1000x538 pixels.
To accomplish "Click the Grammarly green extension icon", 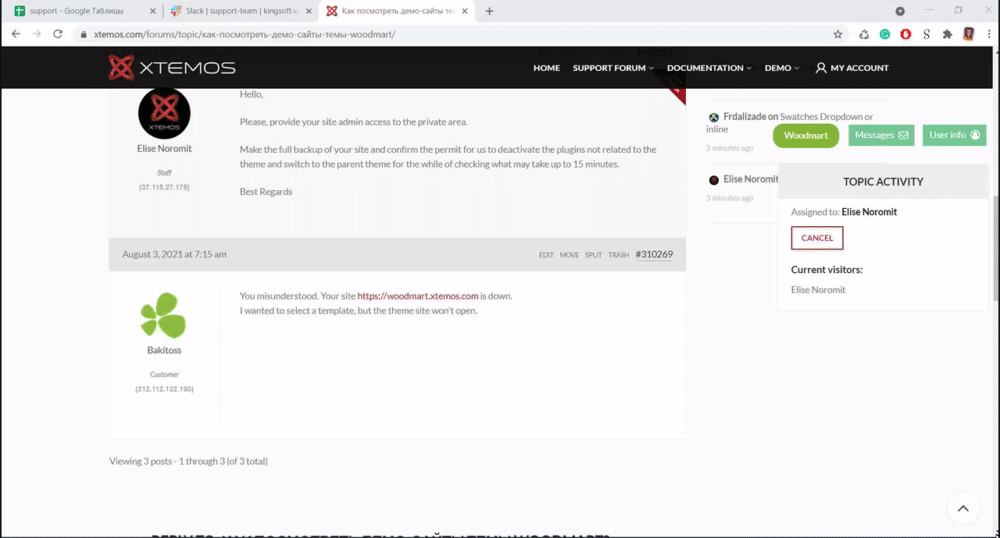I will pos(885,34).
